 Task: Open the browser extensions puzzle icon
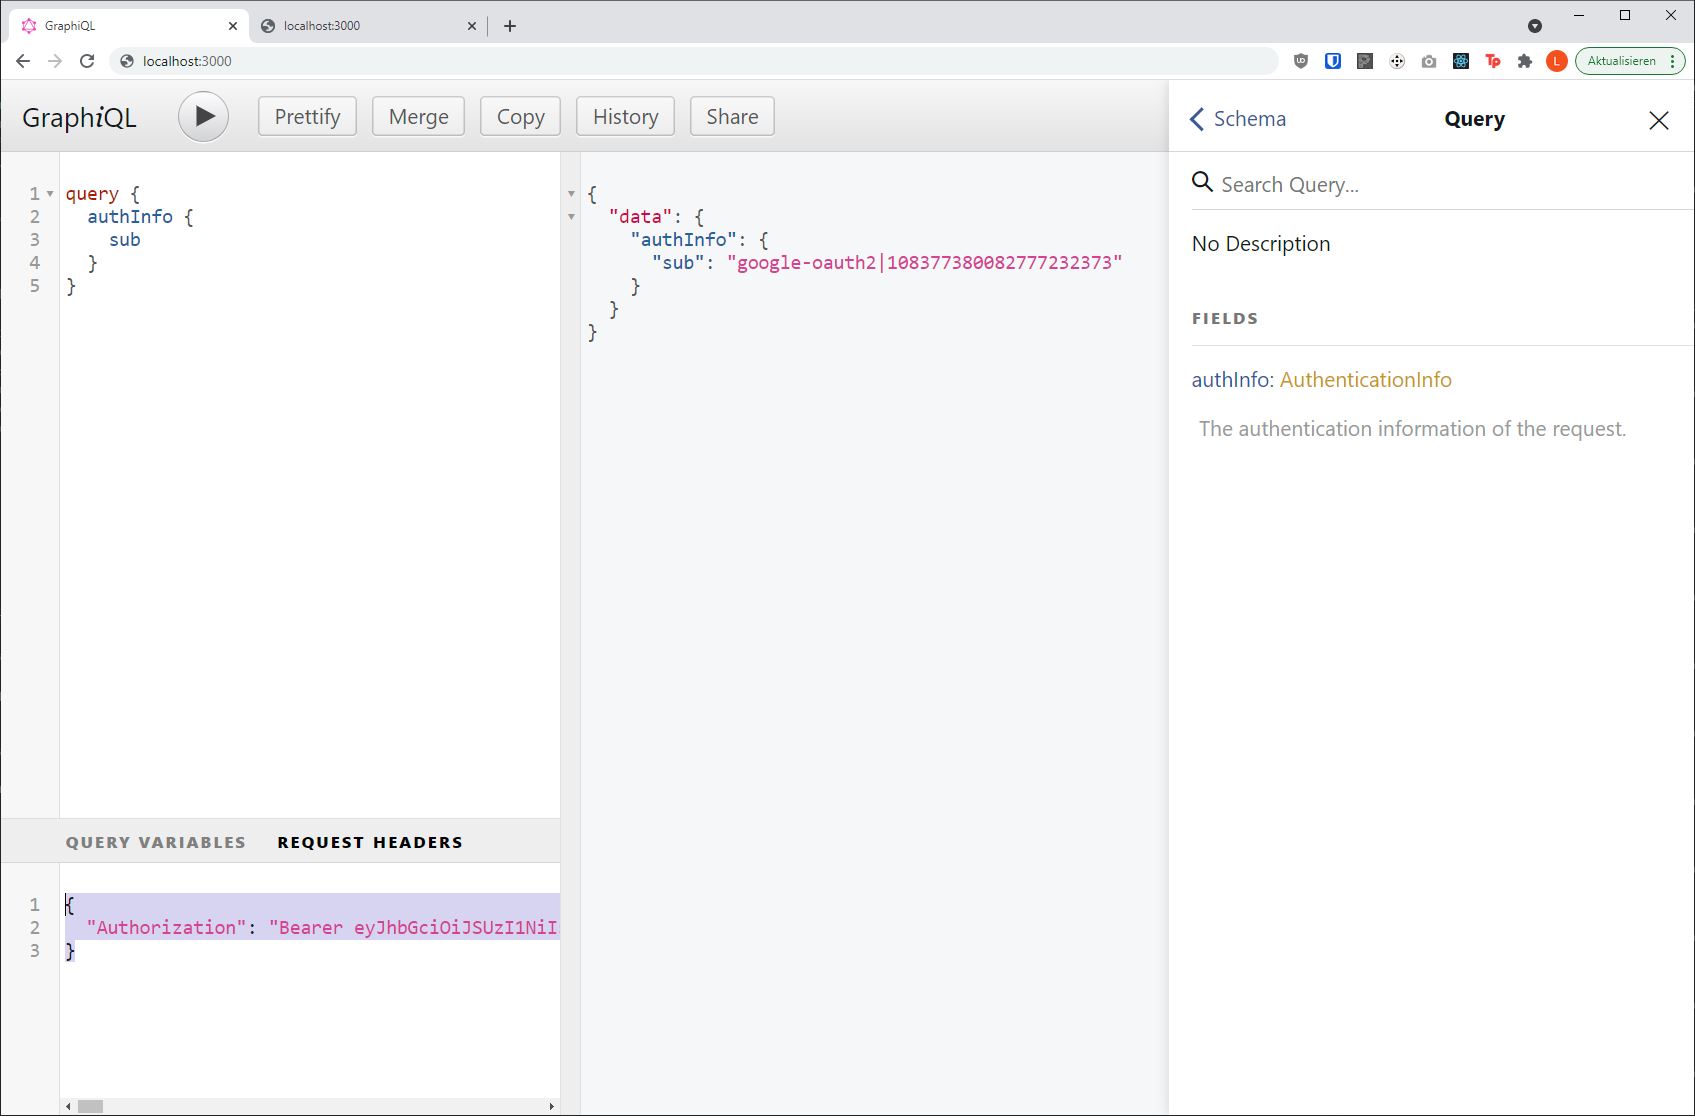click(x=1525, y=61)
